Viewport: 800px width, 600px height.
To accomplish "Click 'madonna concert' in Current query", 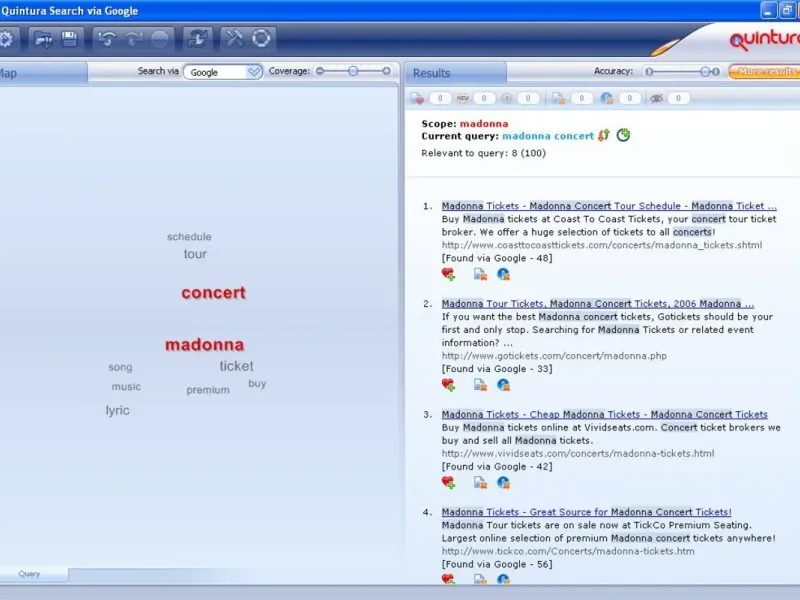I will [x=548, y=136].
